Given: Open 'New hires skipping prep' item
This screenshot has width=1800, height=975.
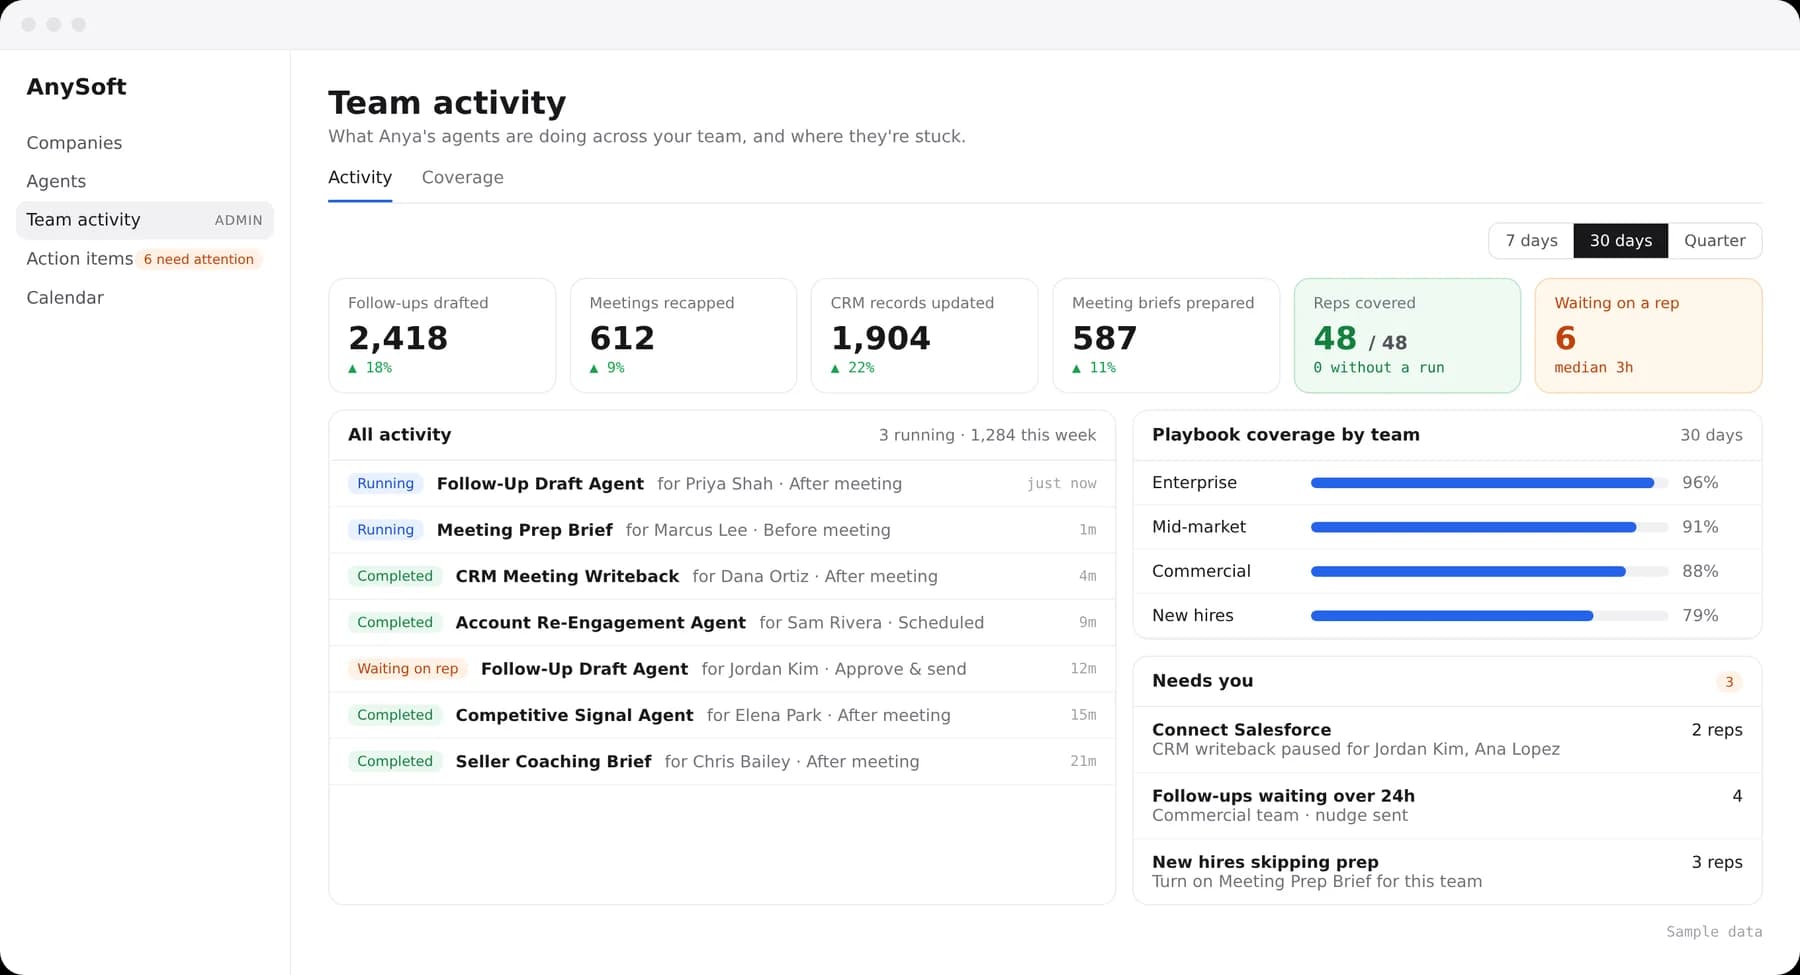Looking at the screenshot, I should click(1447, 872).
